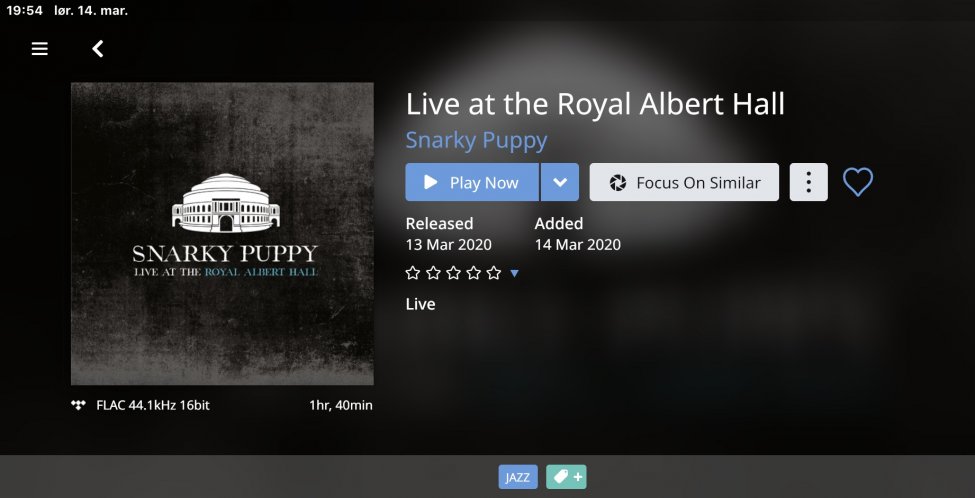Viewport: 975px width, 498px height.
Task: Open the three-dot more options menu
Action: tap(808, 182)
